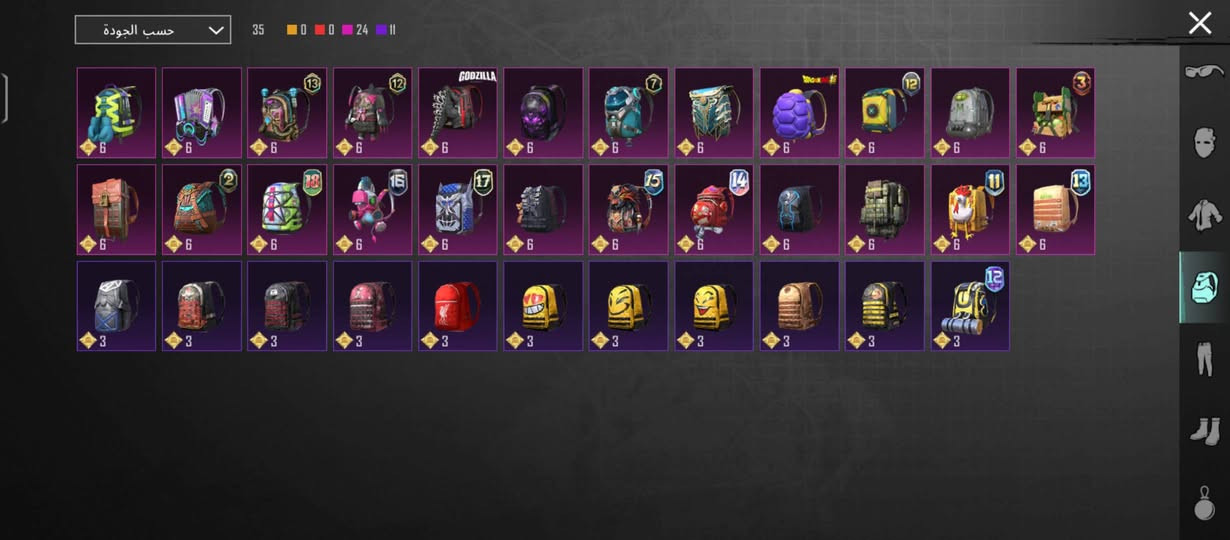Close the inventory with X button
1230x540 pixels.
[x=1200, y=23]
